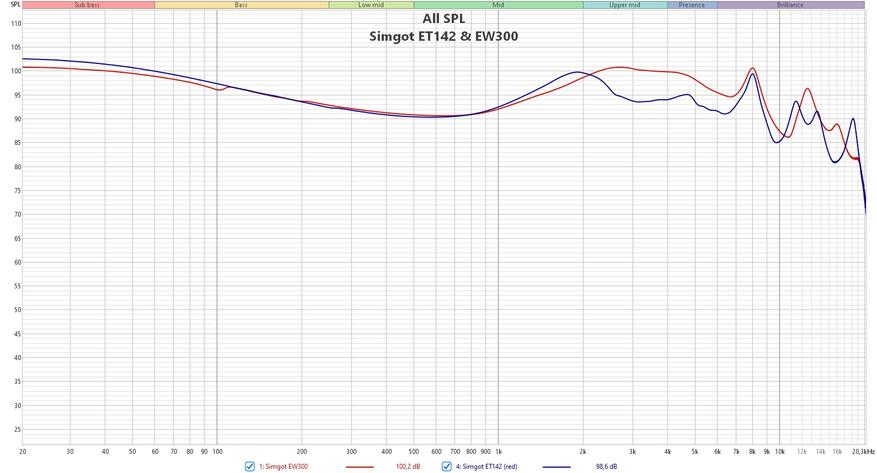Toggle the Simgot EW300 trace checkbox
877x473 pixels.
249,466
